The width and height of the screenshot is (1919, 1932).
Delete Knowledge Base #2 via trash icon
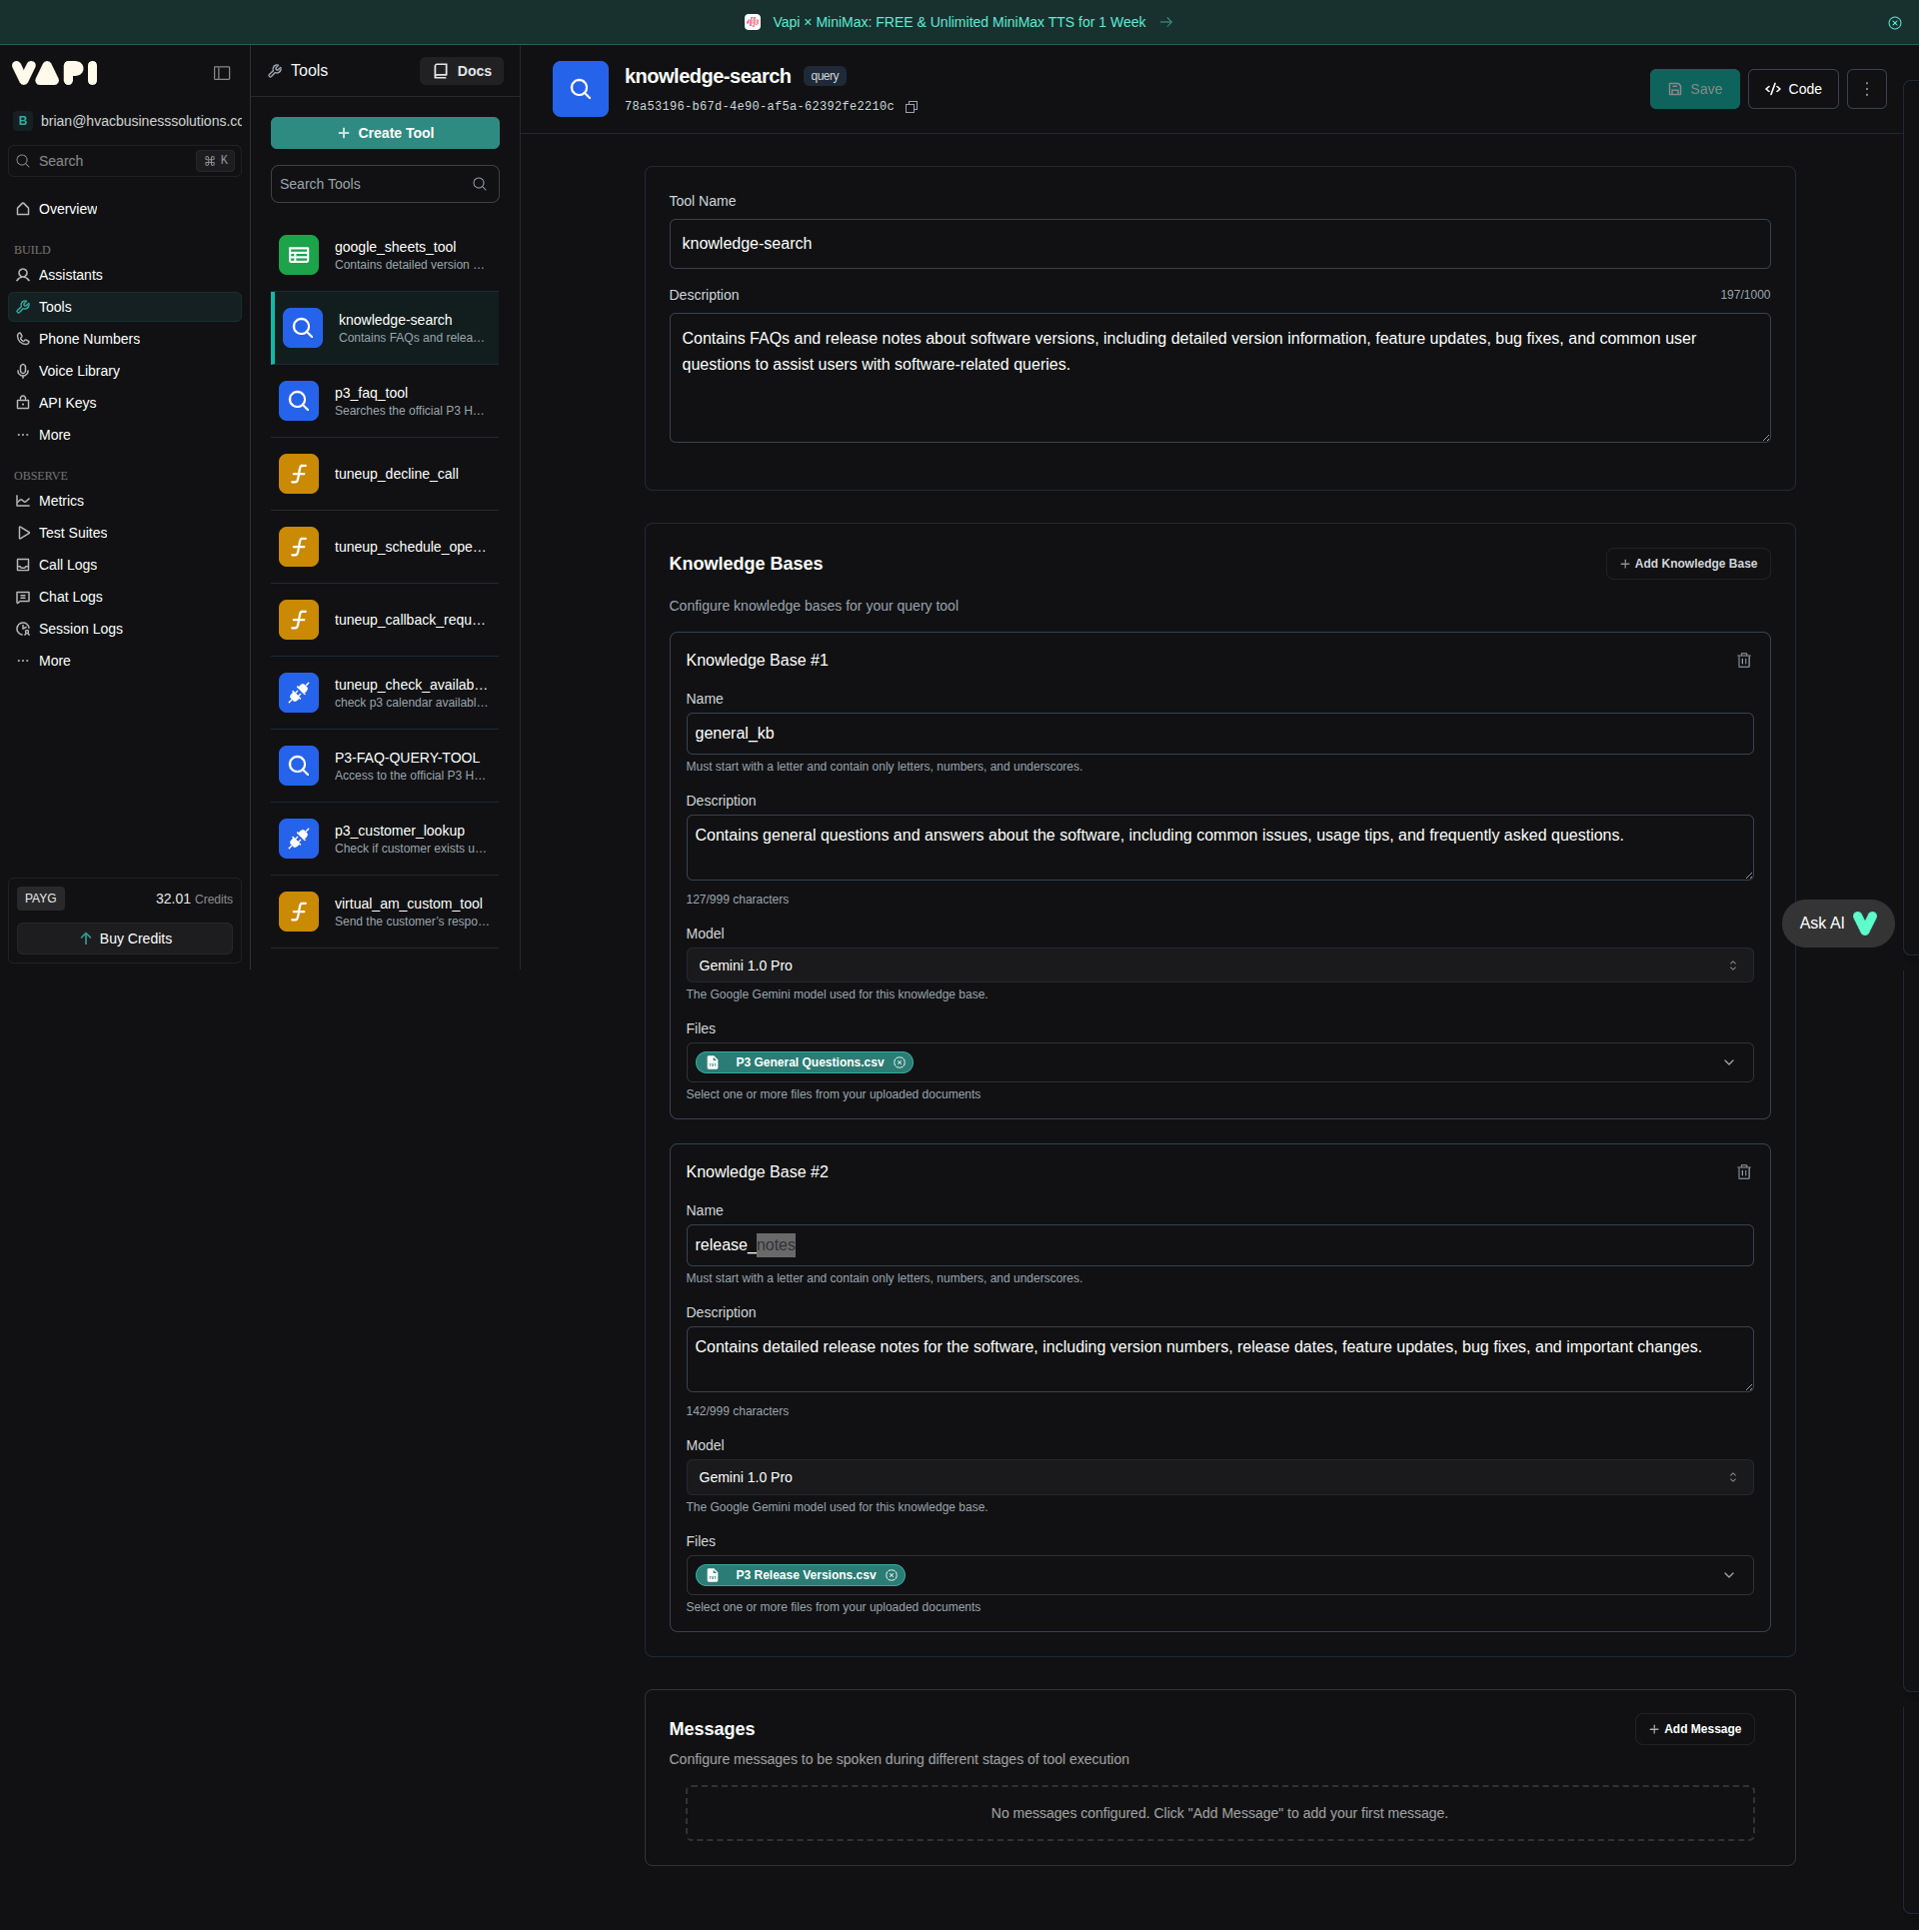pyautogui.click(x=1743, y=1171)
